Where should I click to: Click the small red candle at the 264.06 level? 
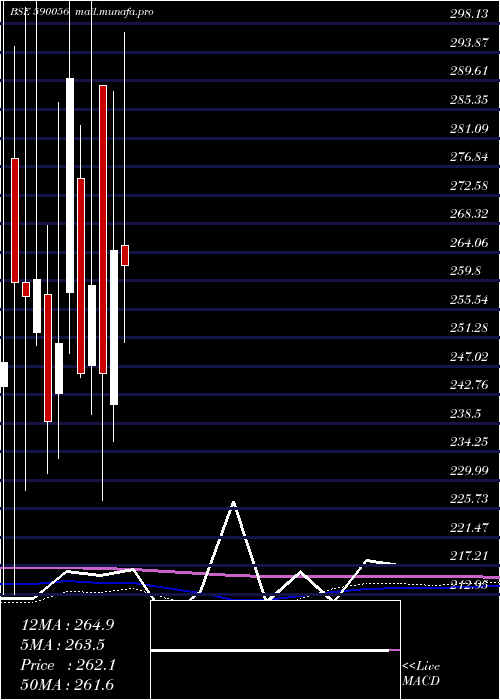(125, 255)
